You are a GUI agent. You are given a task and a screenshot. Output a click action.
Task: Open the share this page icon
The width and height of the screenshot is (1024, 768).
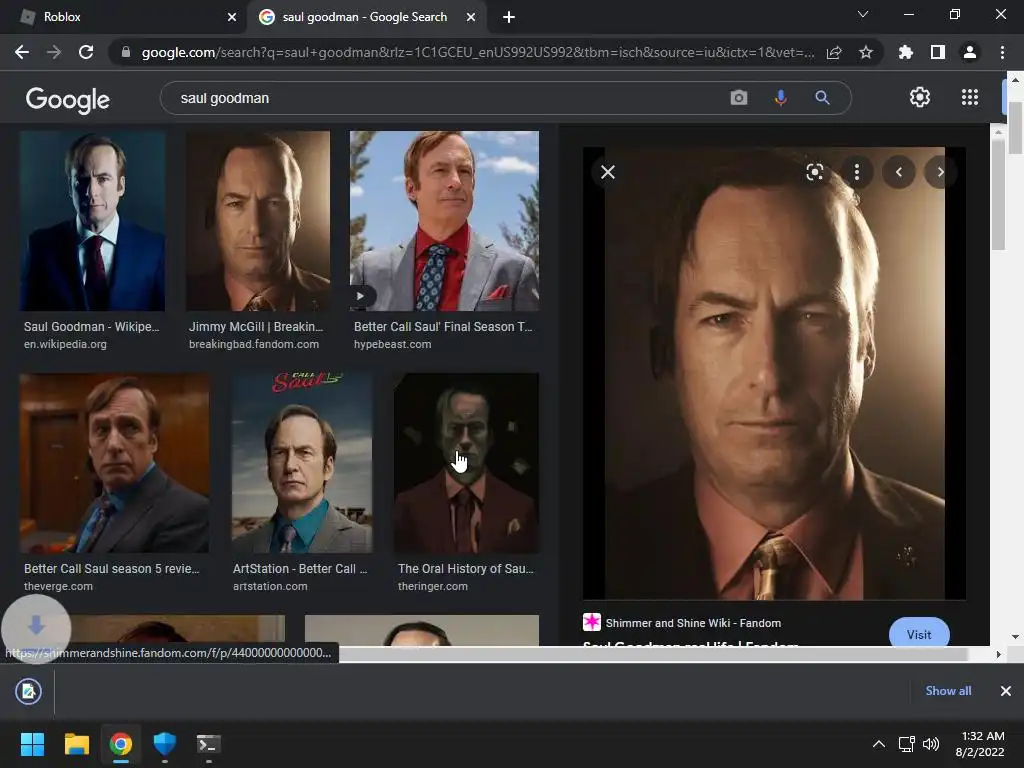[834, 52]
